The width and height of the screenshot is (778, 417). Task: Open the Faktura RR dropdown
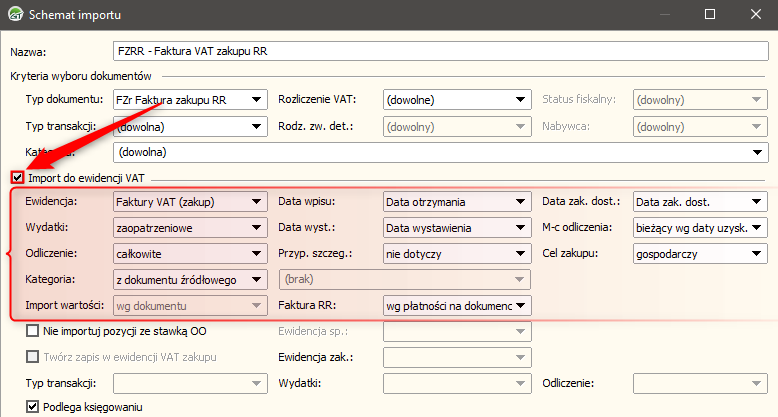click(x=521, y=305)
